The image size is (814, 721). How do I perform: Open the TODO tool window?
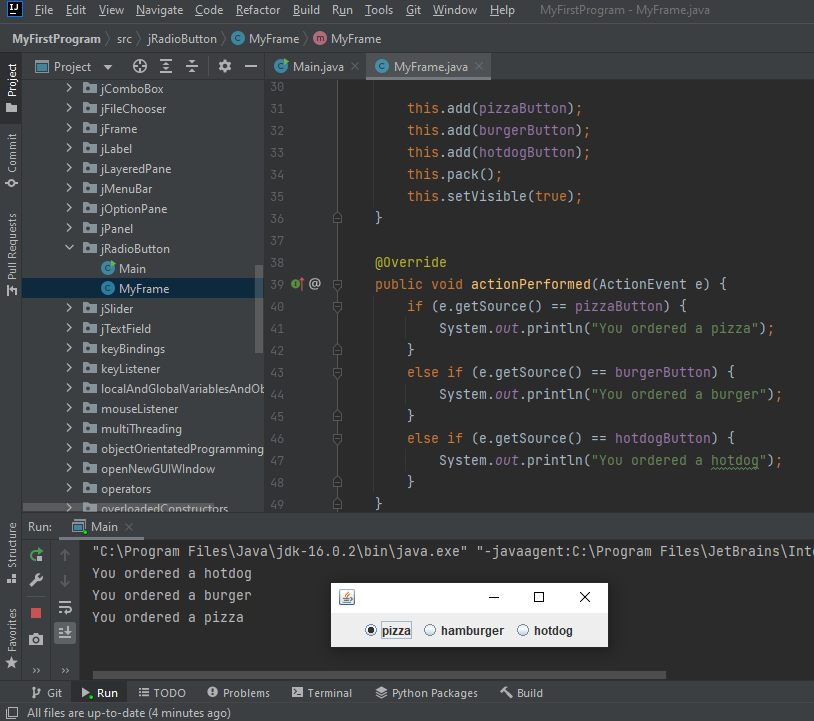(x=162, y=692)
